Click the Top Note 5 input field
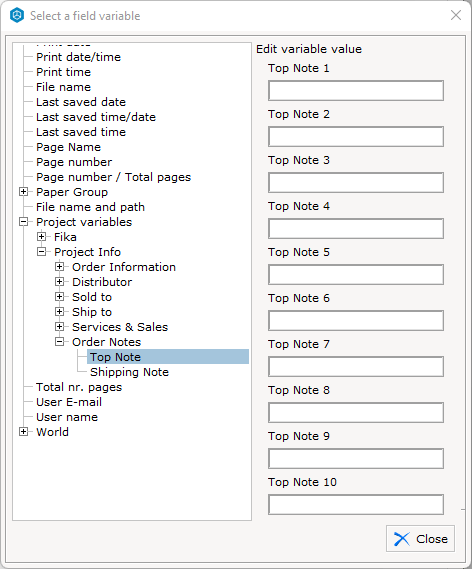The height and width of the screenshot is (569, 472). pos(356,275)
